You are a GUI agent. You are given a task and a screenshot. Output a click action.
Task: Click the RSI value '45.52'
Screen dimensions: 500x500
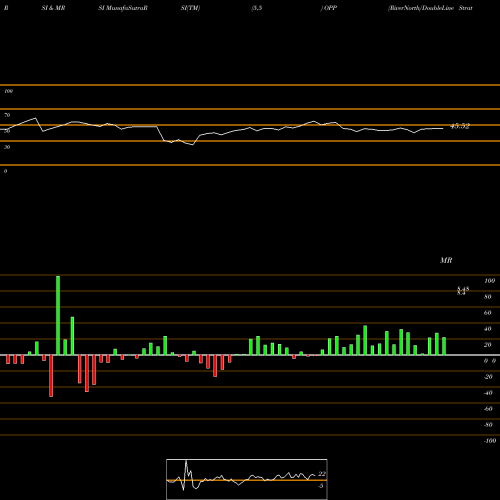click(460, 126)
